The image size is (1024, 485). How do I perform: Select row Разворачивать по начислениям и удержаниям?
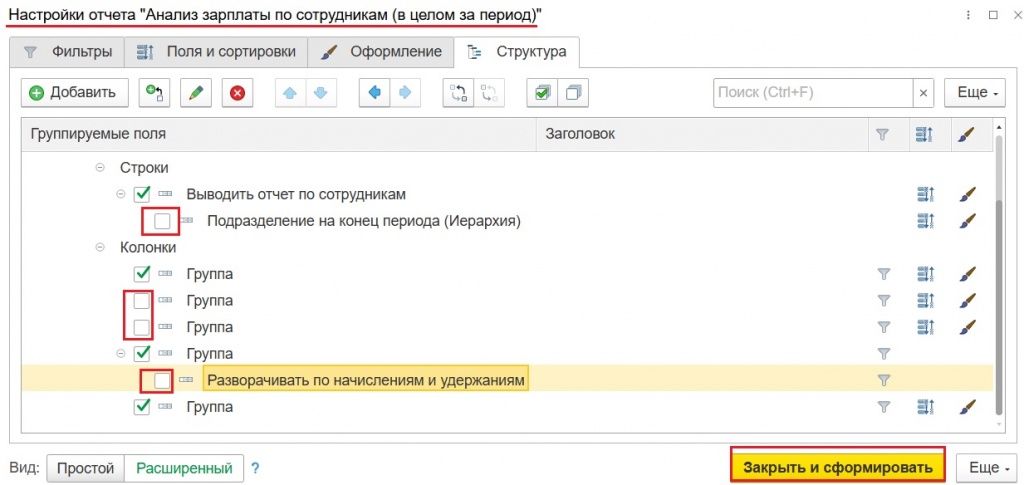(507, 380)
